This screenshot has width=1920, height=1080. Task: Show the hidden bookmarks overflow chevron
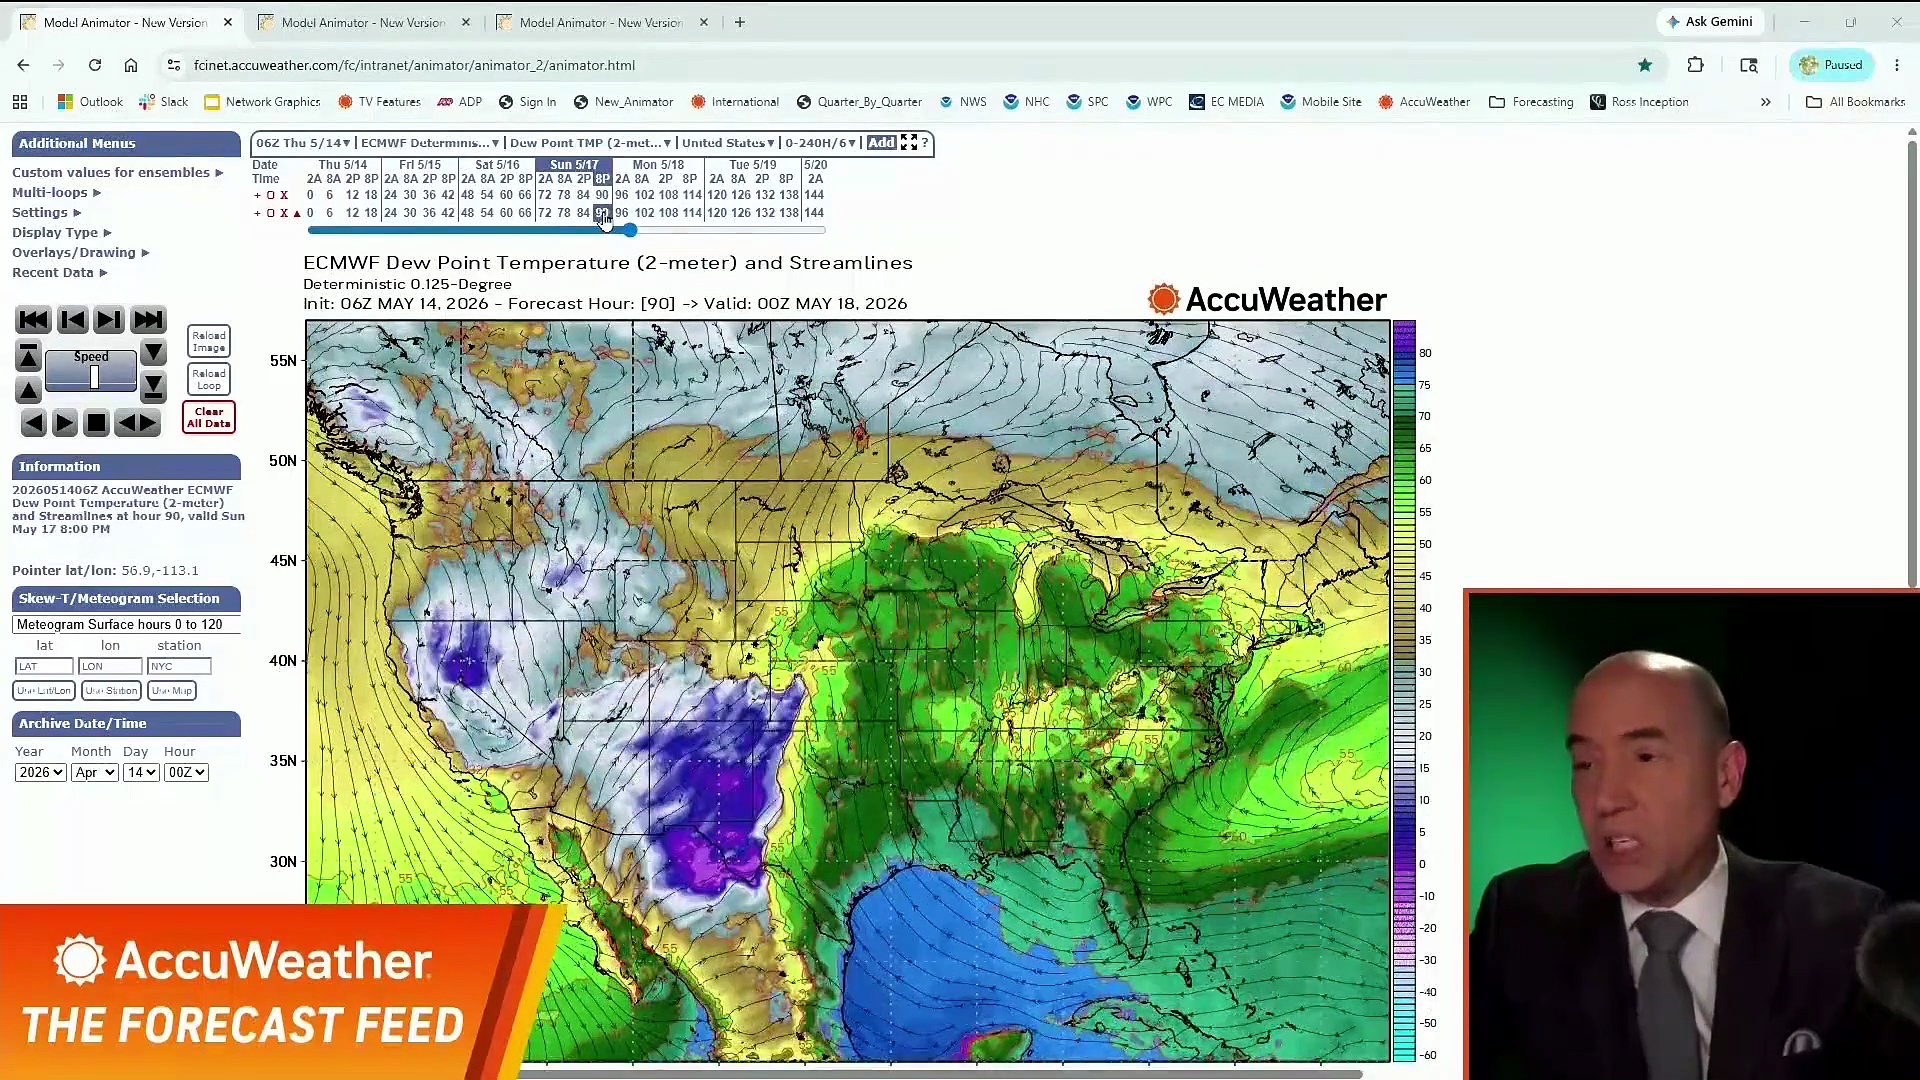pos(1766,102)
